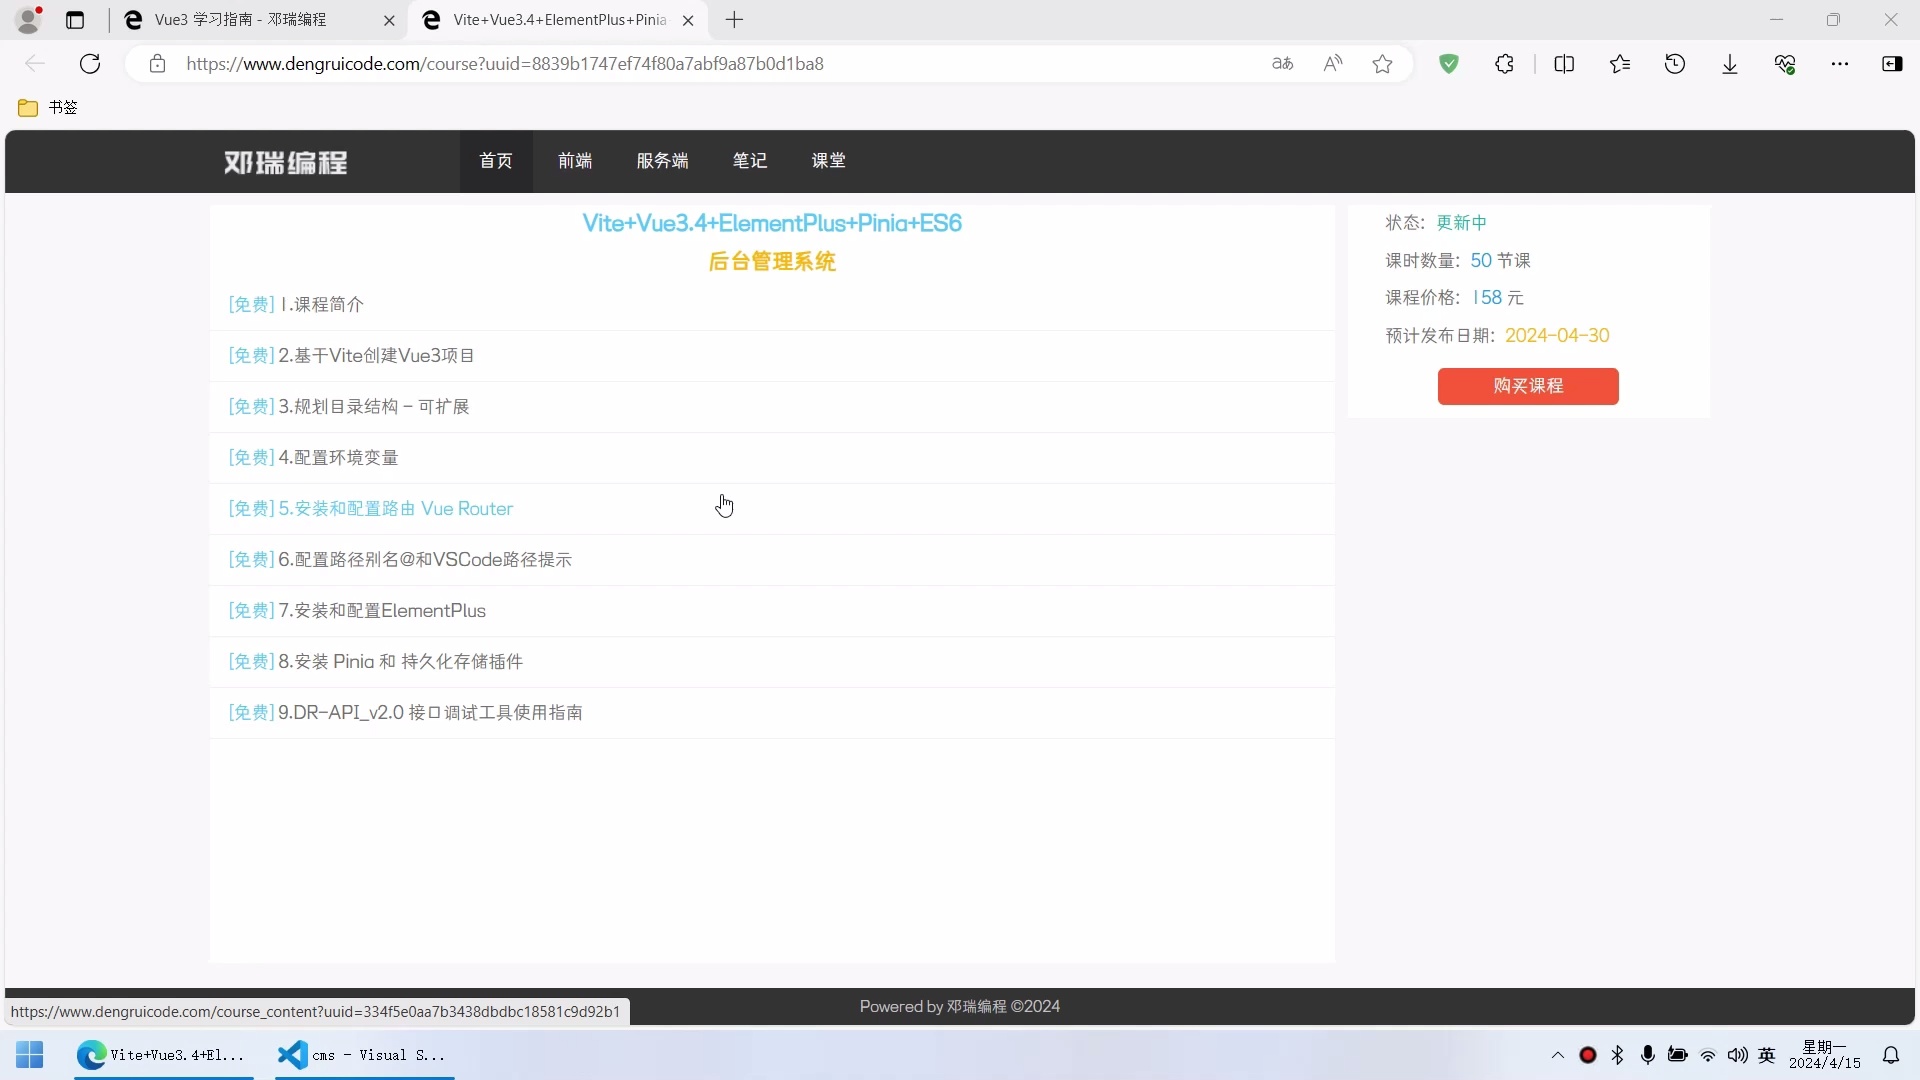Start read aloud from the address bar
The width and height of the screenshot is (1920, 1080).
click(1333, 63)
